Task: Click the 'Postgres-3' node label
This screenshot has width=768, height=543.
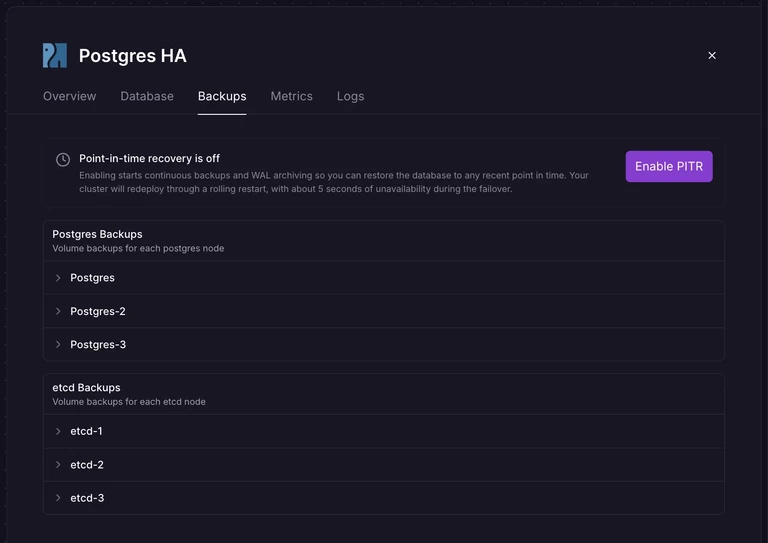Action: 98,345
